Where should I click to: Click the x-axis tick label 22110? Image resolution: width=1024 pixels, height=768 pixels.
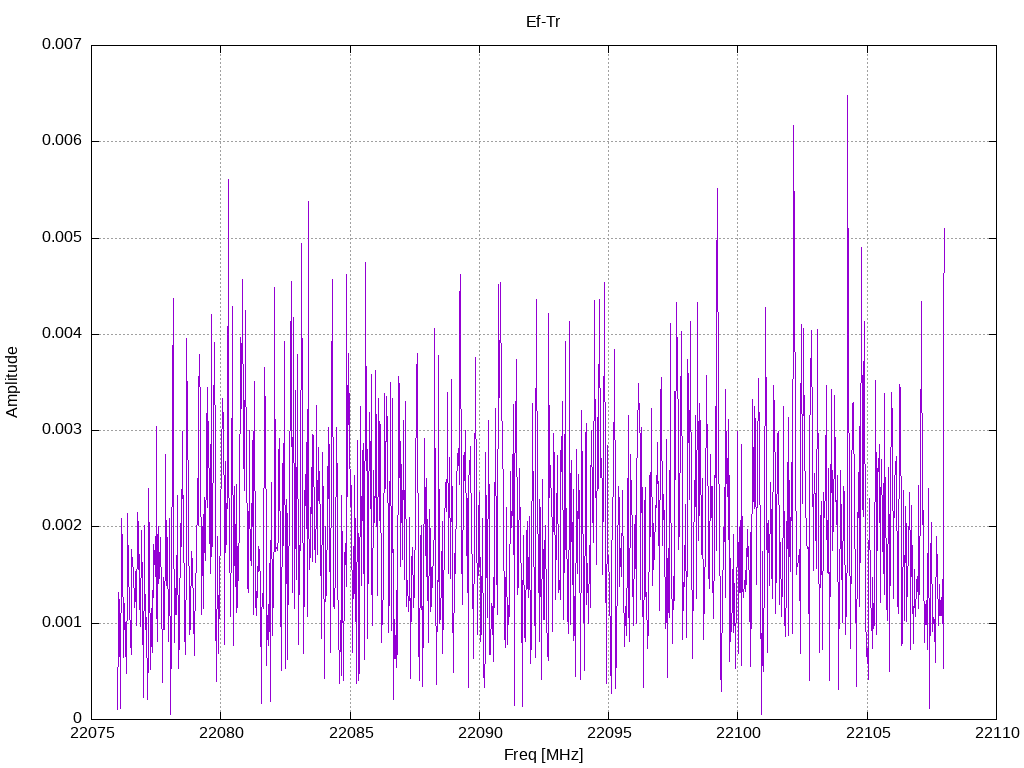(997, 733)
